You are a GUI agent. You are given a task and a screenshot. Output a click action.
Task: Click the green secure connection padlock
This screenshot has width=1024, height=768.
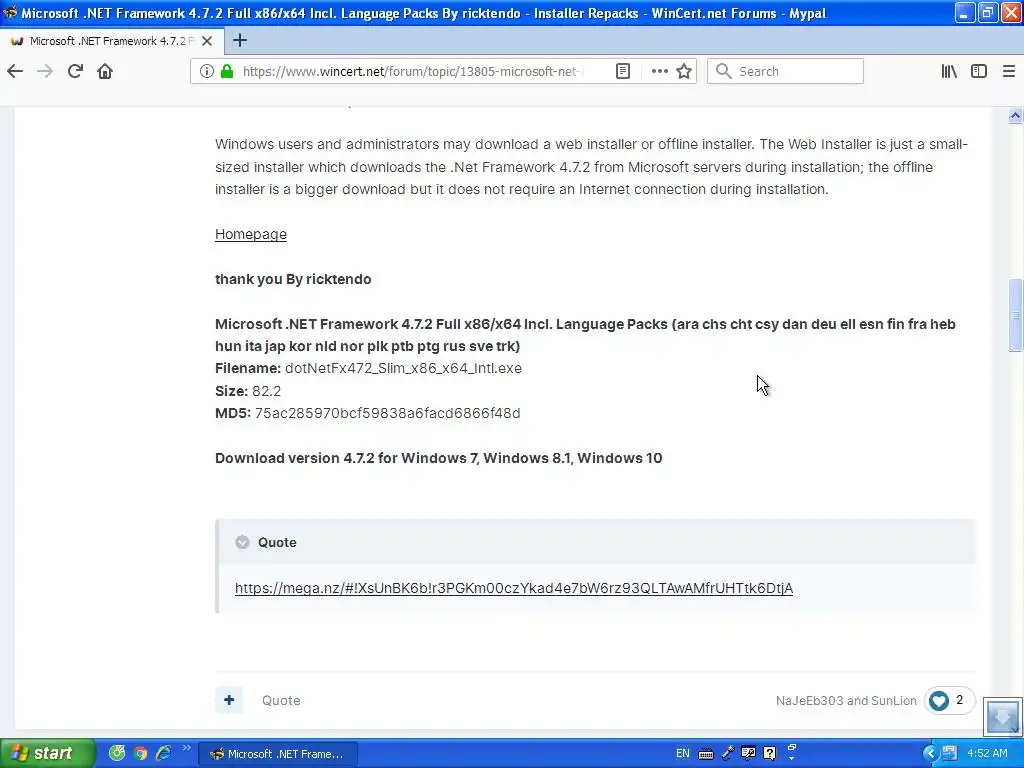click(227, 71)
